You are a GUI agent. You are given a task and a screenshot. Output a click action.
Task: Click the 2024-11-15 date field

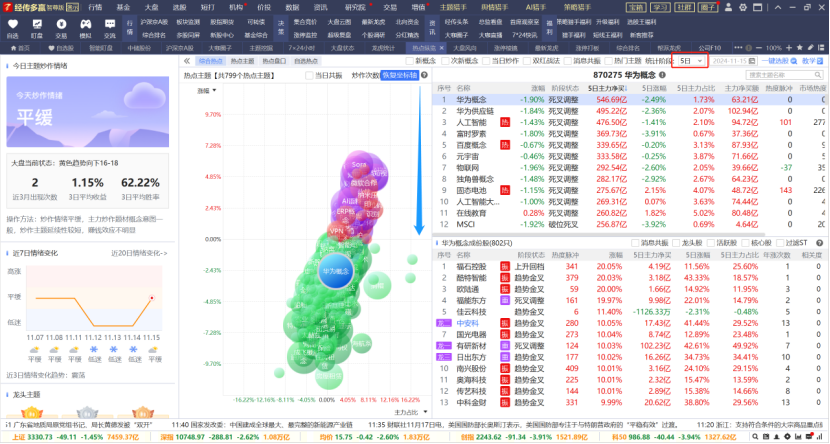[733, 61]
